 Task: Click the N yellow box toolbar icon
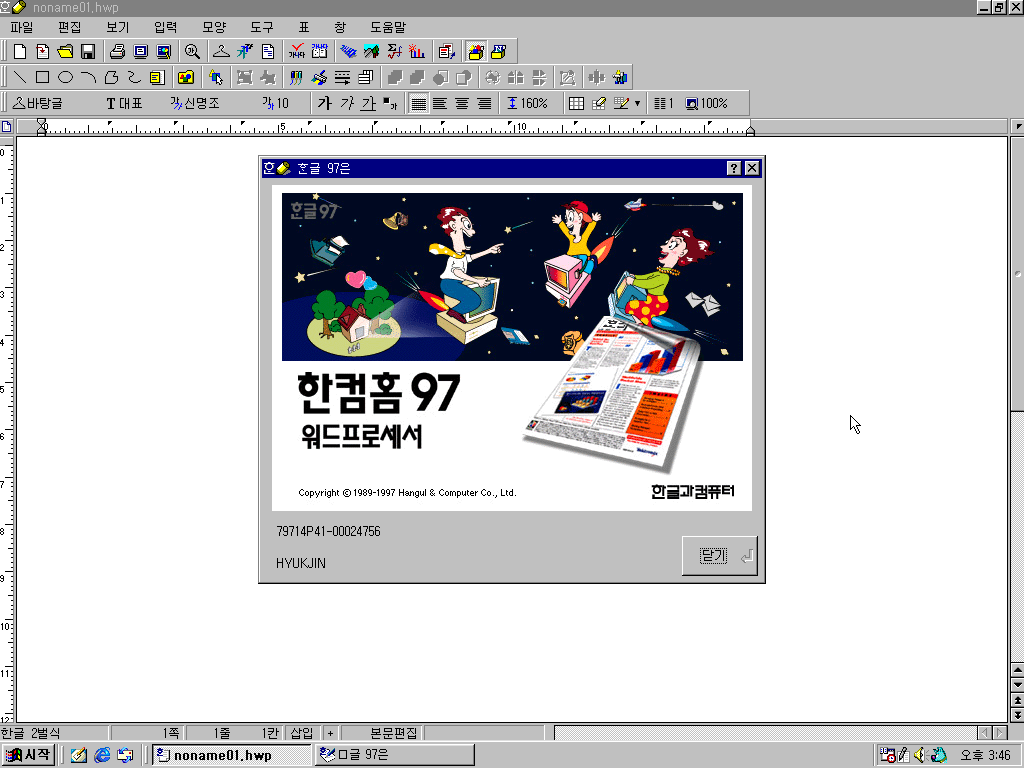[499, 52]
